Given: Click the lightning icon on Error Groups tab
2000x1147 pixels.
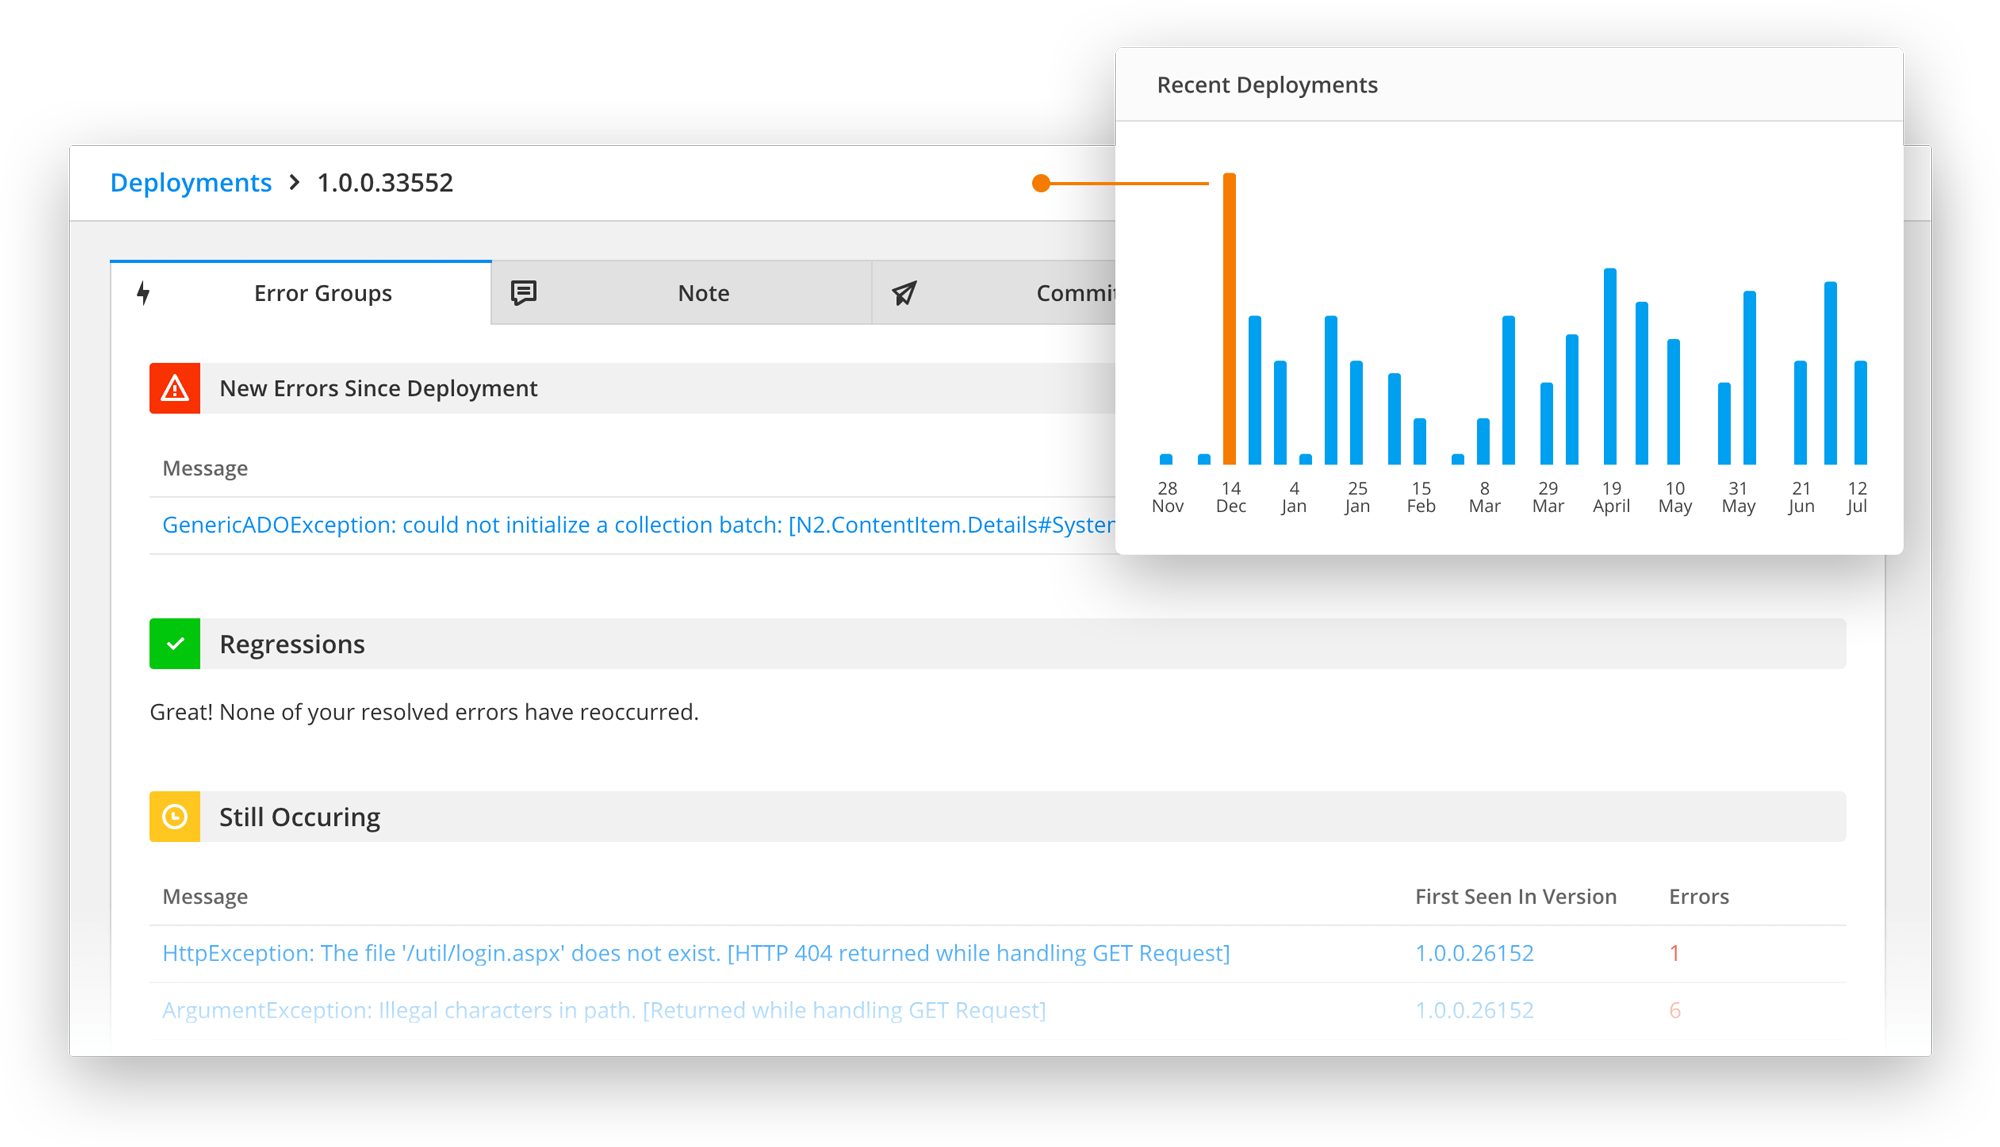Looking at the screenshot, I should [x=144, y=293].
